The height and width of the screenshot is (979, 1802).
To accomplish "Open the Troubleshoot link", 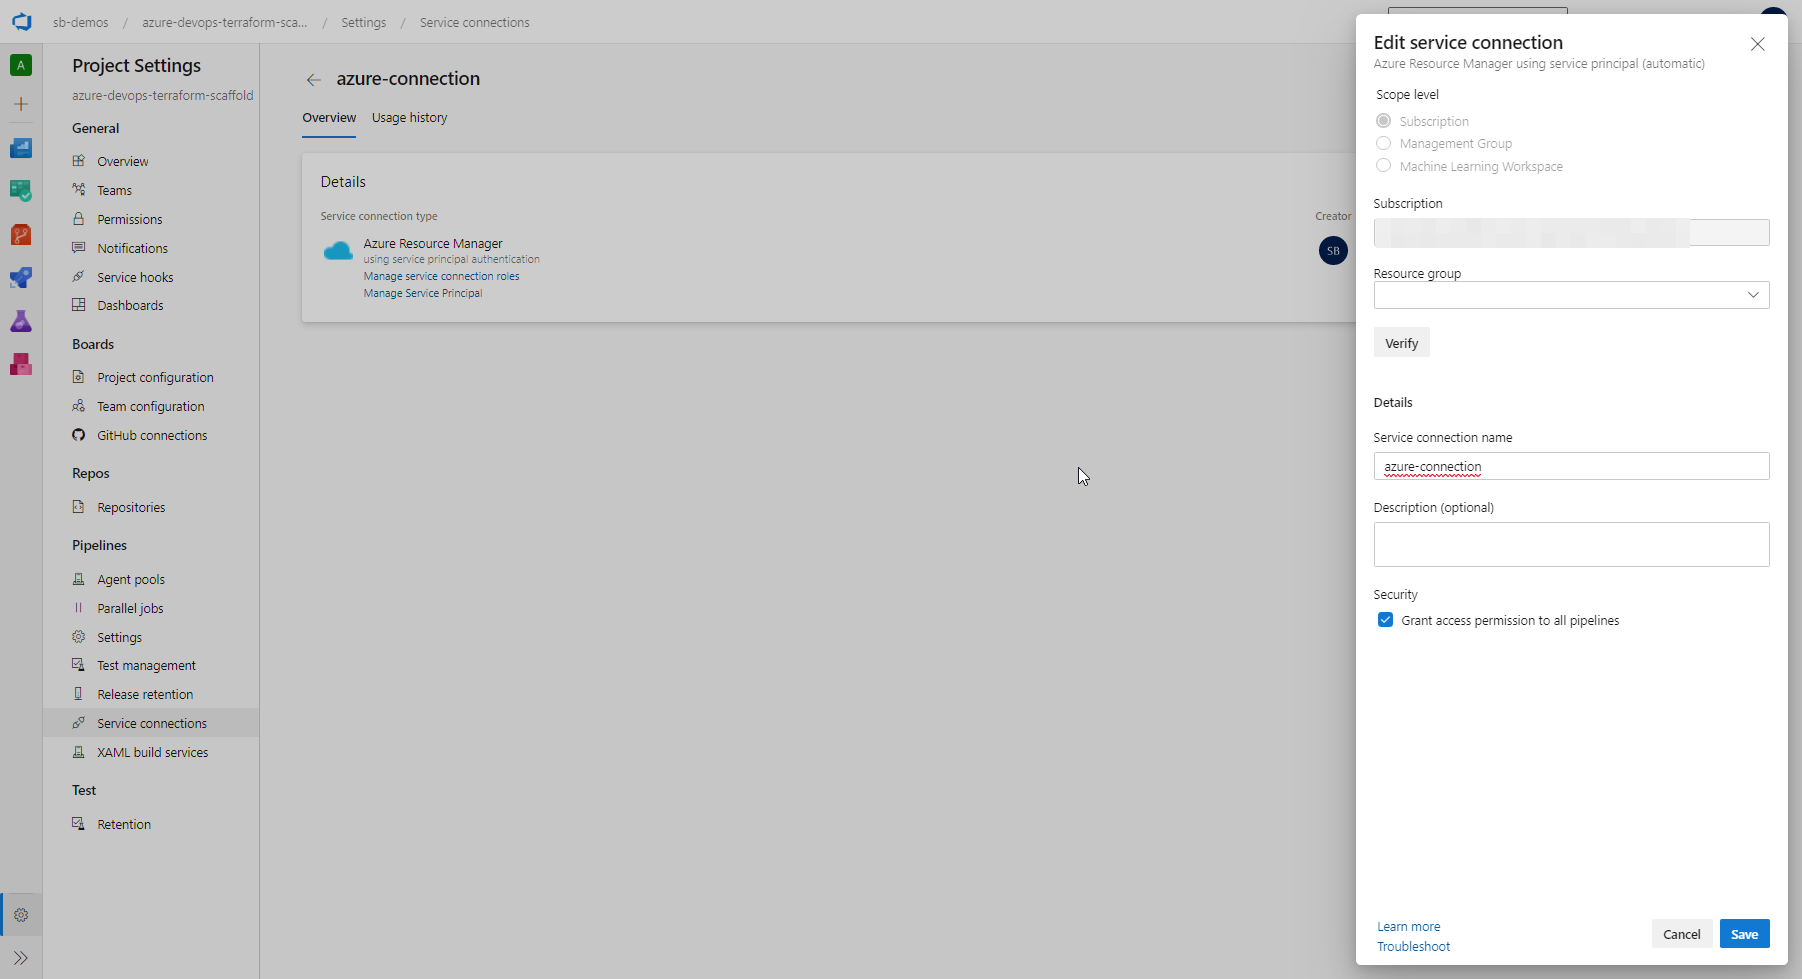I will click(x=1413, y=947).
